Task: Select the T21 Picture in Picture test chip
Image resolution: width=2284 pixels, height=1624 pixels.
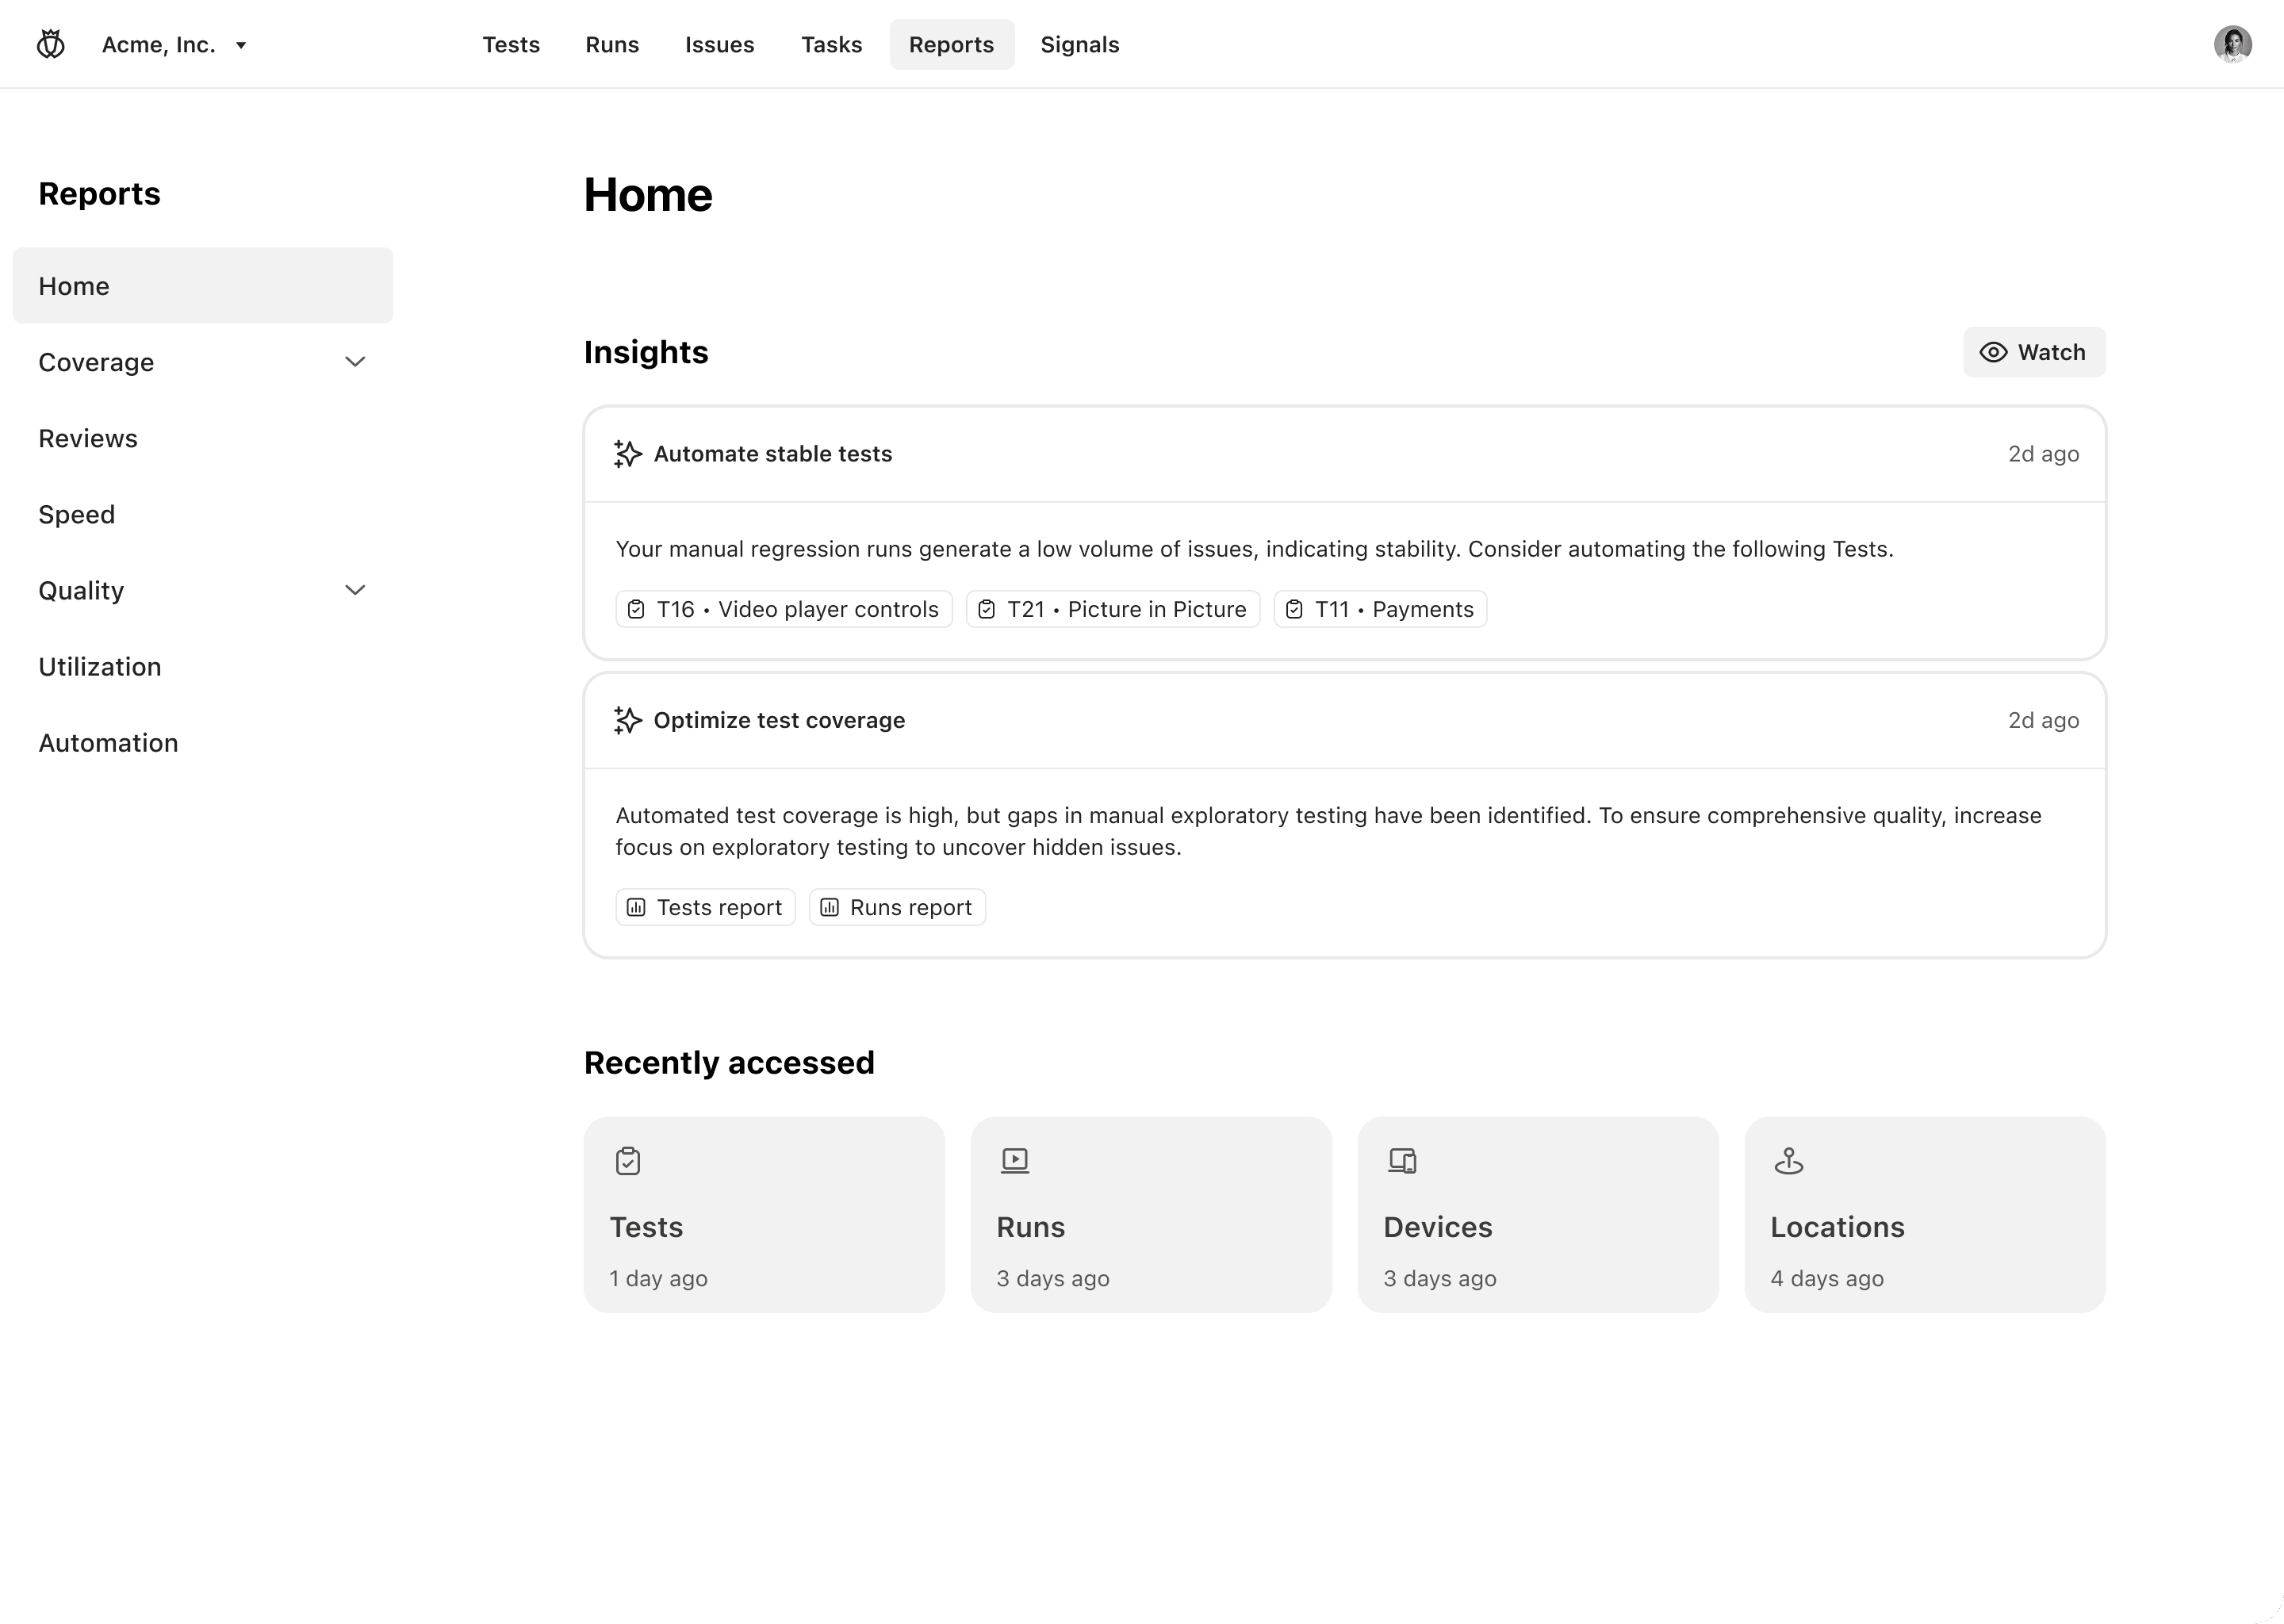Action: [x=1112, y=608]
